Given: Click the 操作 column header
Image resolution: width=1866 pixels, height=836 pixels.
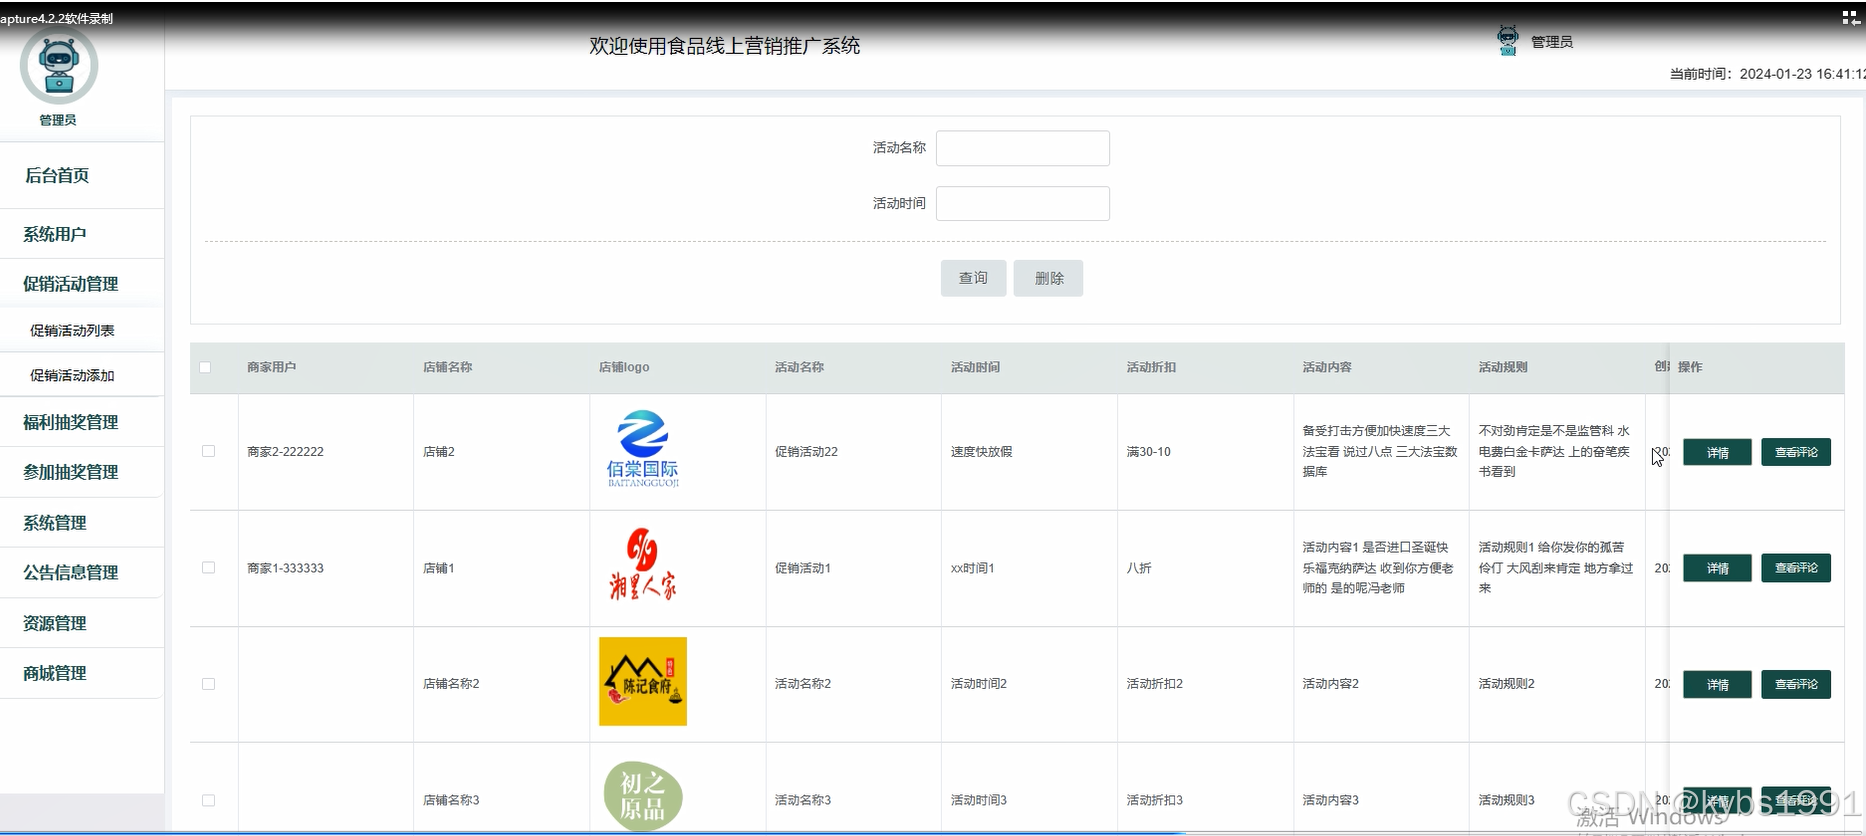Looking at the screenshot, I should [x=1690, y=367].
